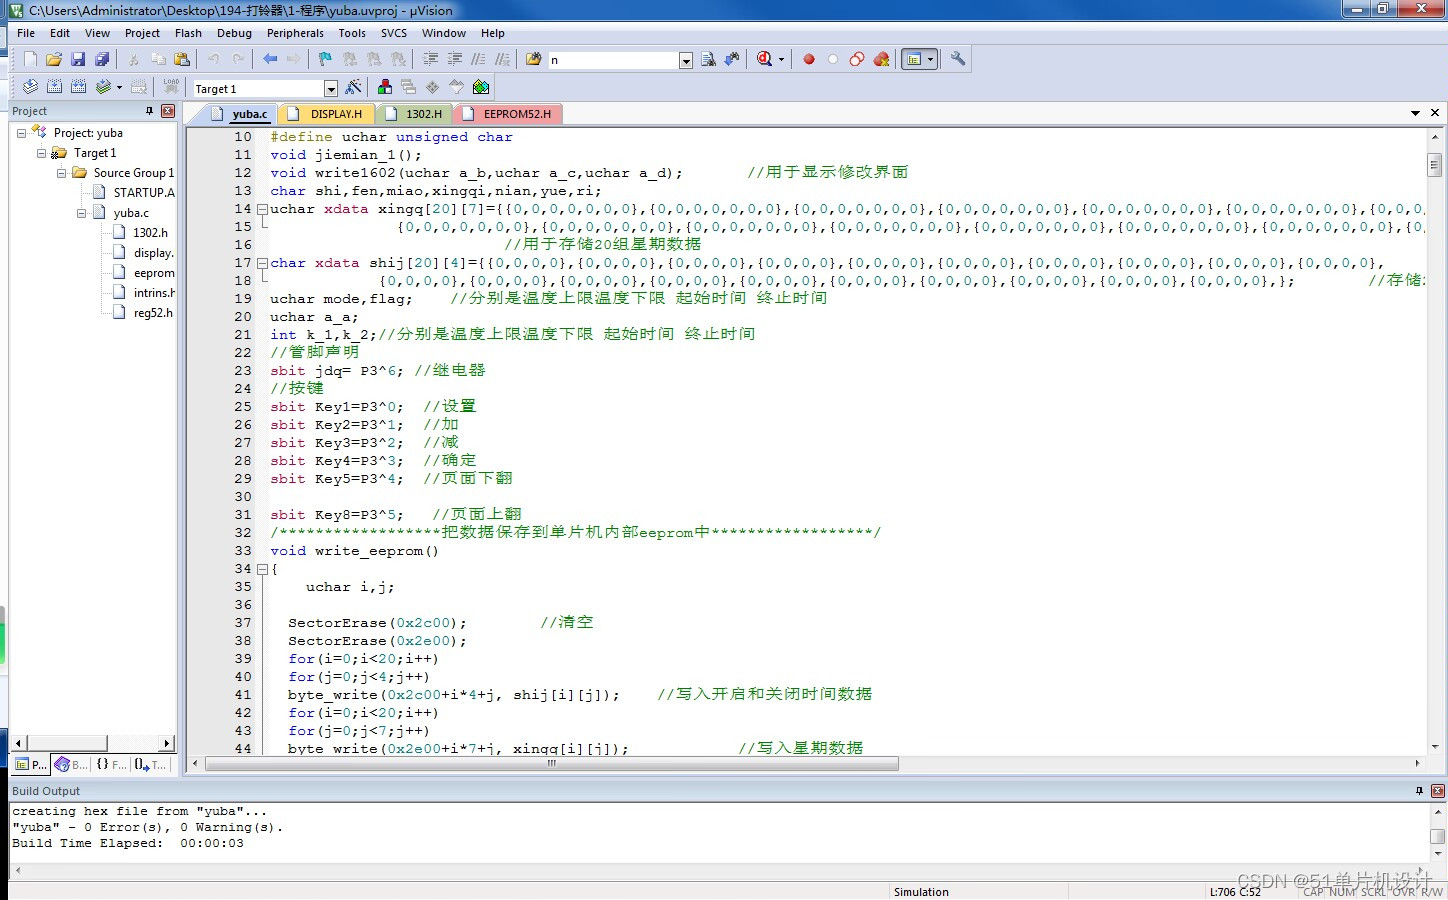Click the Project panel horizontal scrollbar thumb

(67, 743)
